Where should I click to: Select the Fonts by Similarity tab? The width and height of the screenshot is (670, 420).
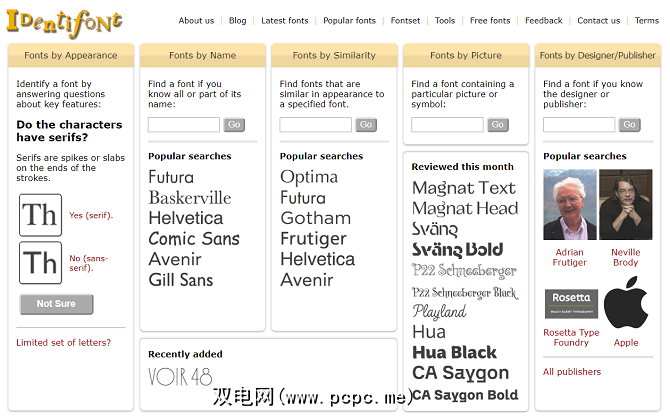(334, 55)
